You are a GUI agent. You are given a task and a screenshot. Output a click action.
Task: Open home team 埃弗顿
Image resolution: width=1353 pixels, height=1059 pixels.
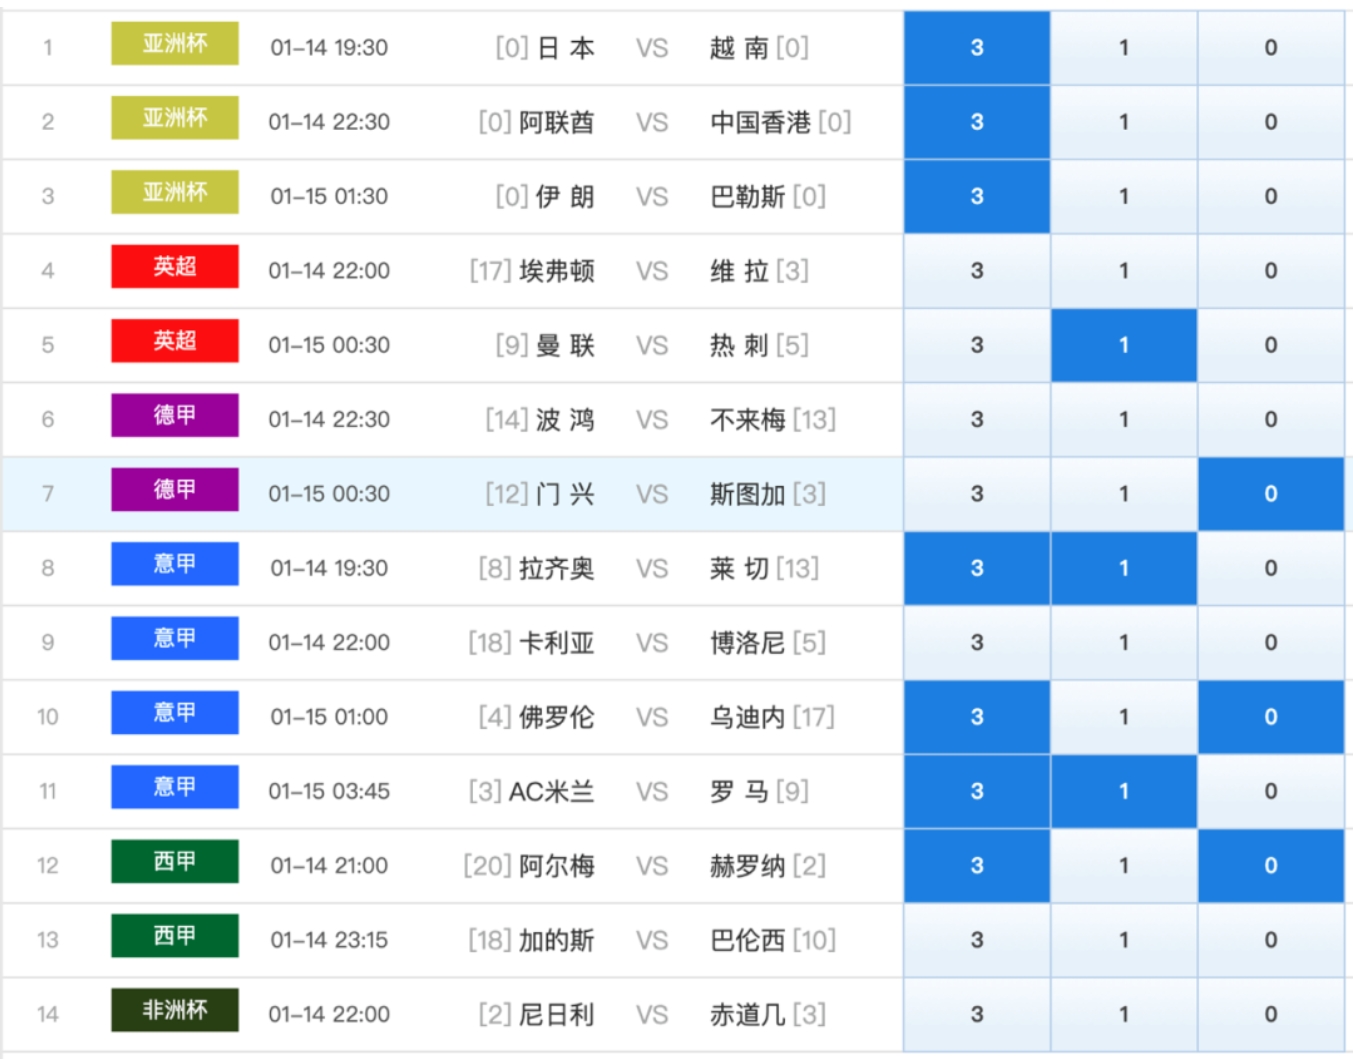(557, 271)
